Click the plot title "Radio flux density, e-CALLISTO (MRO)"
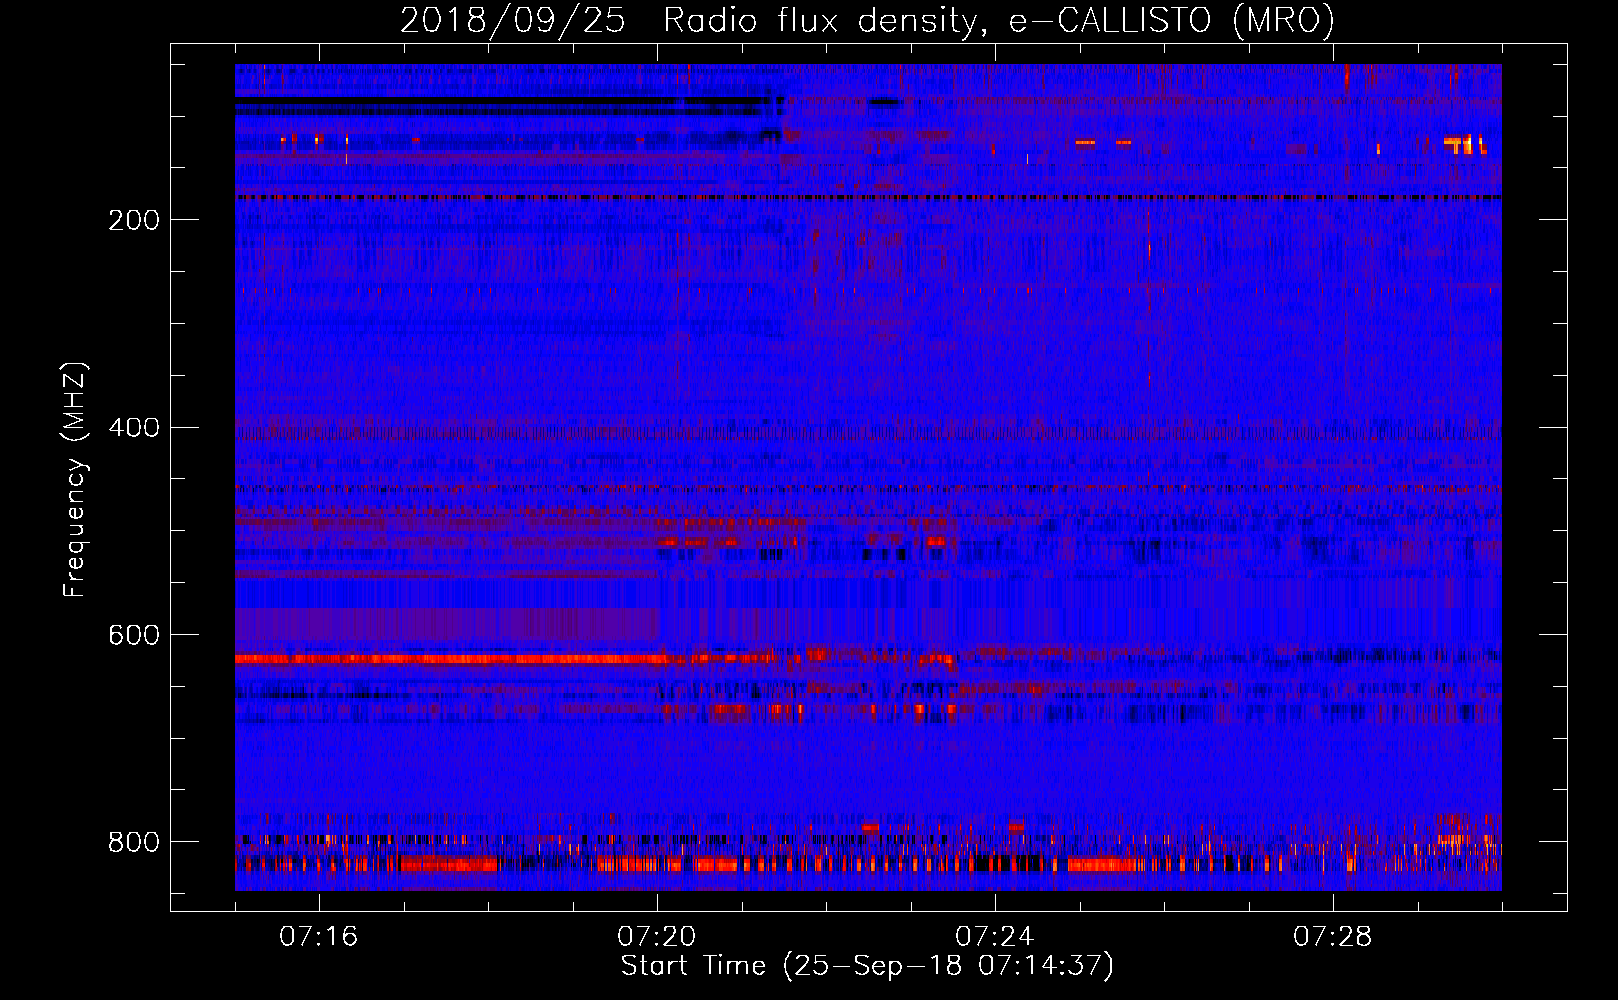Viewport: 1618px width, 1000px height. 999,20
